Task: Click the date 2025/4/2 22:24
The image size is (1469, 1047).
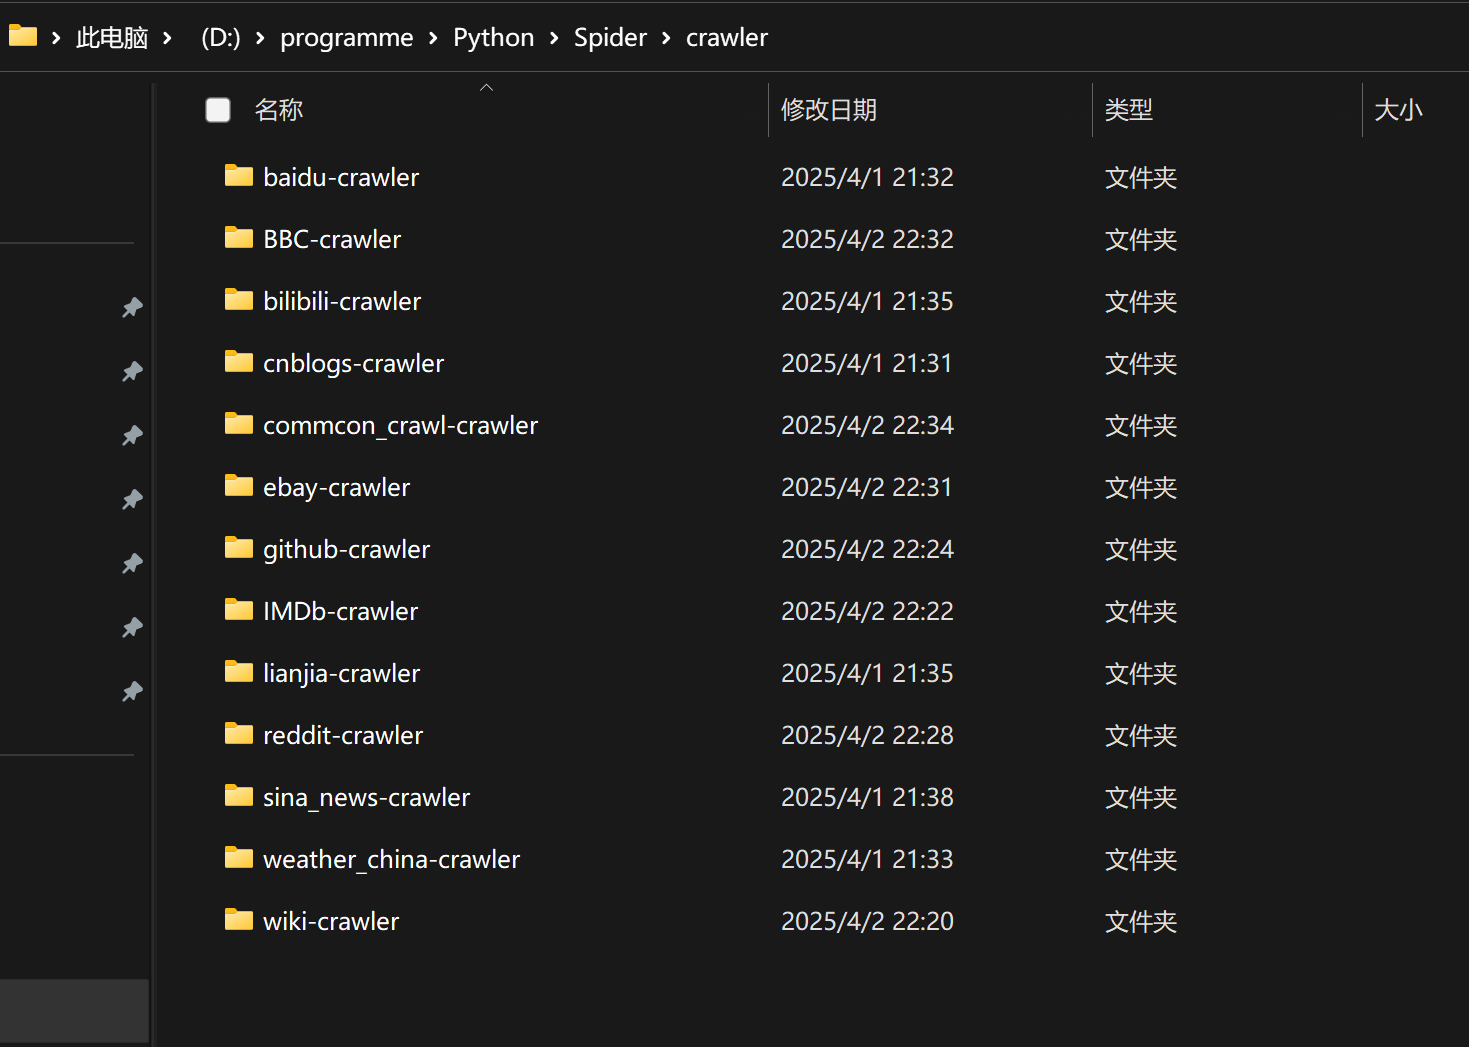Action: [867, 549]
